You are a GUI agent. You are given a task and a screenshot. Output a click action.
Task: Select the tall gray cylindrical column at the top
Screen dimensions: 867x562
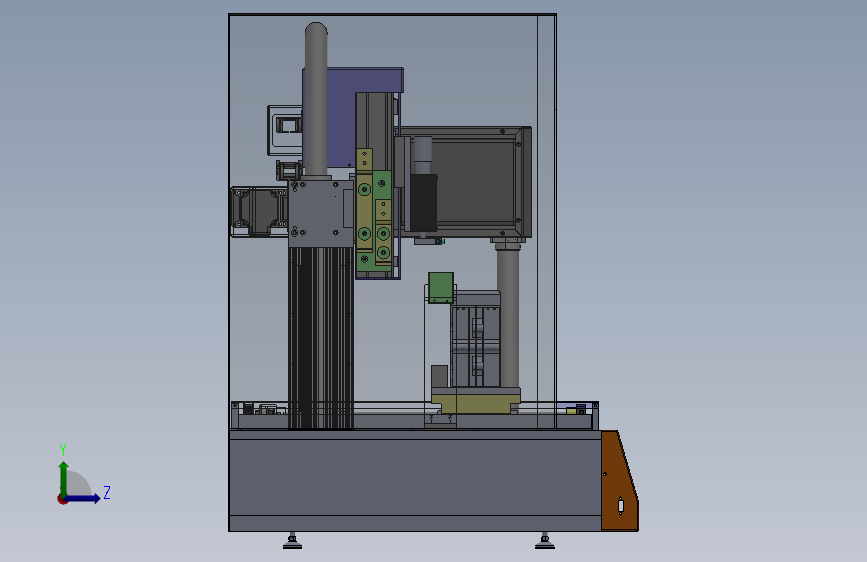pyautogui.click(x=316, y=100)
